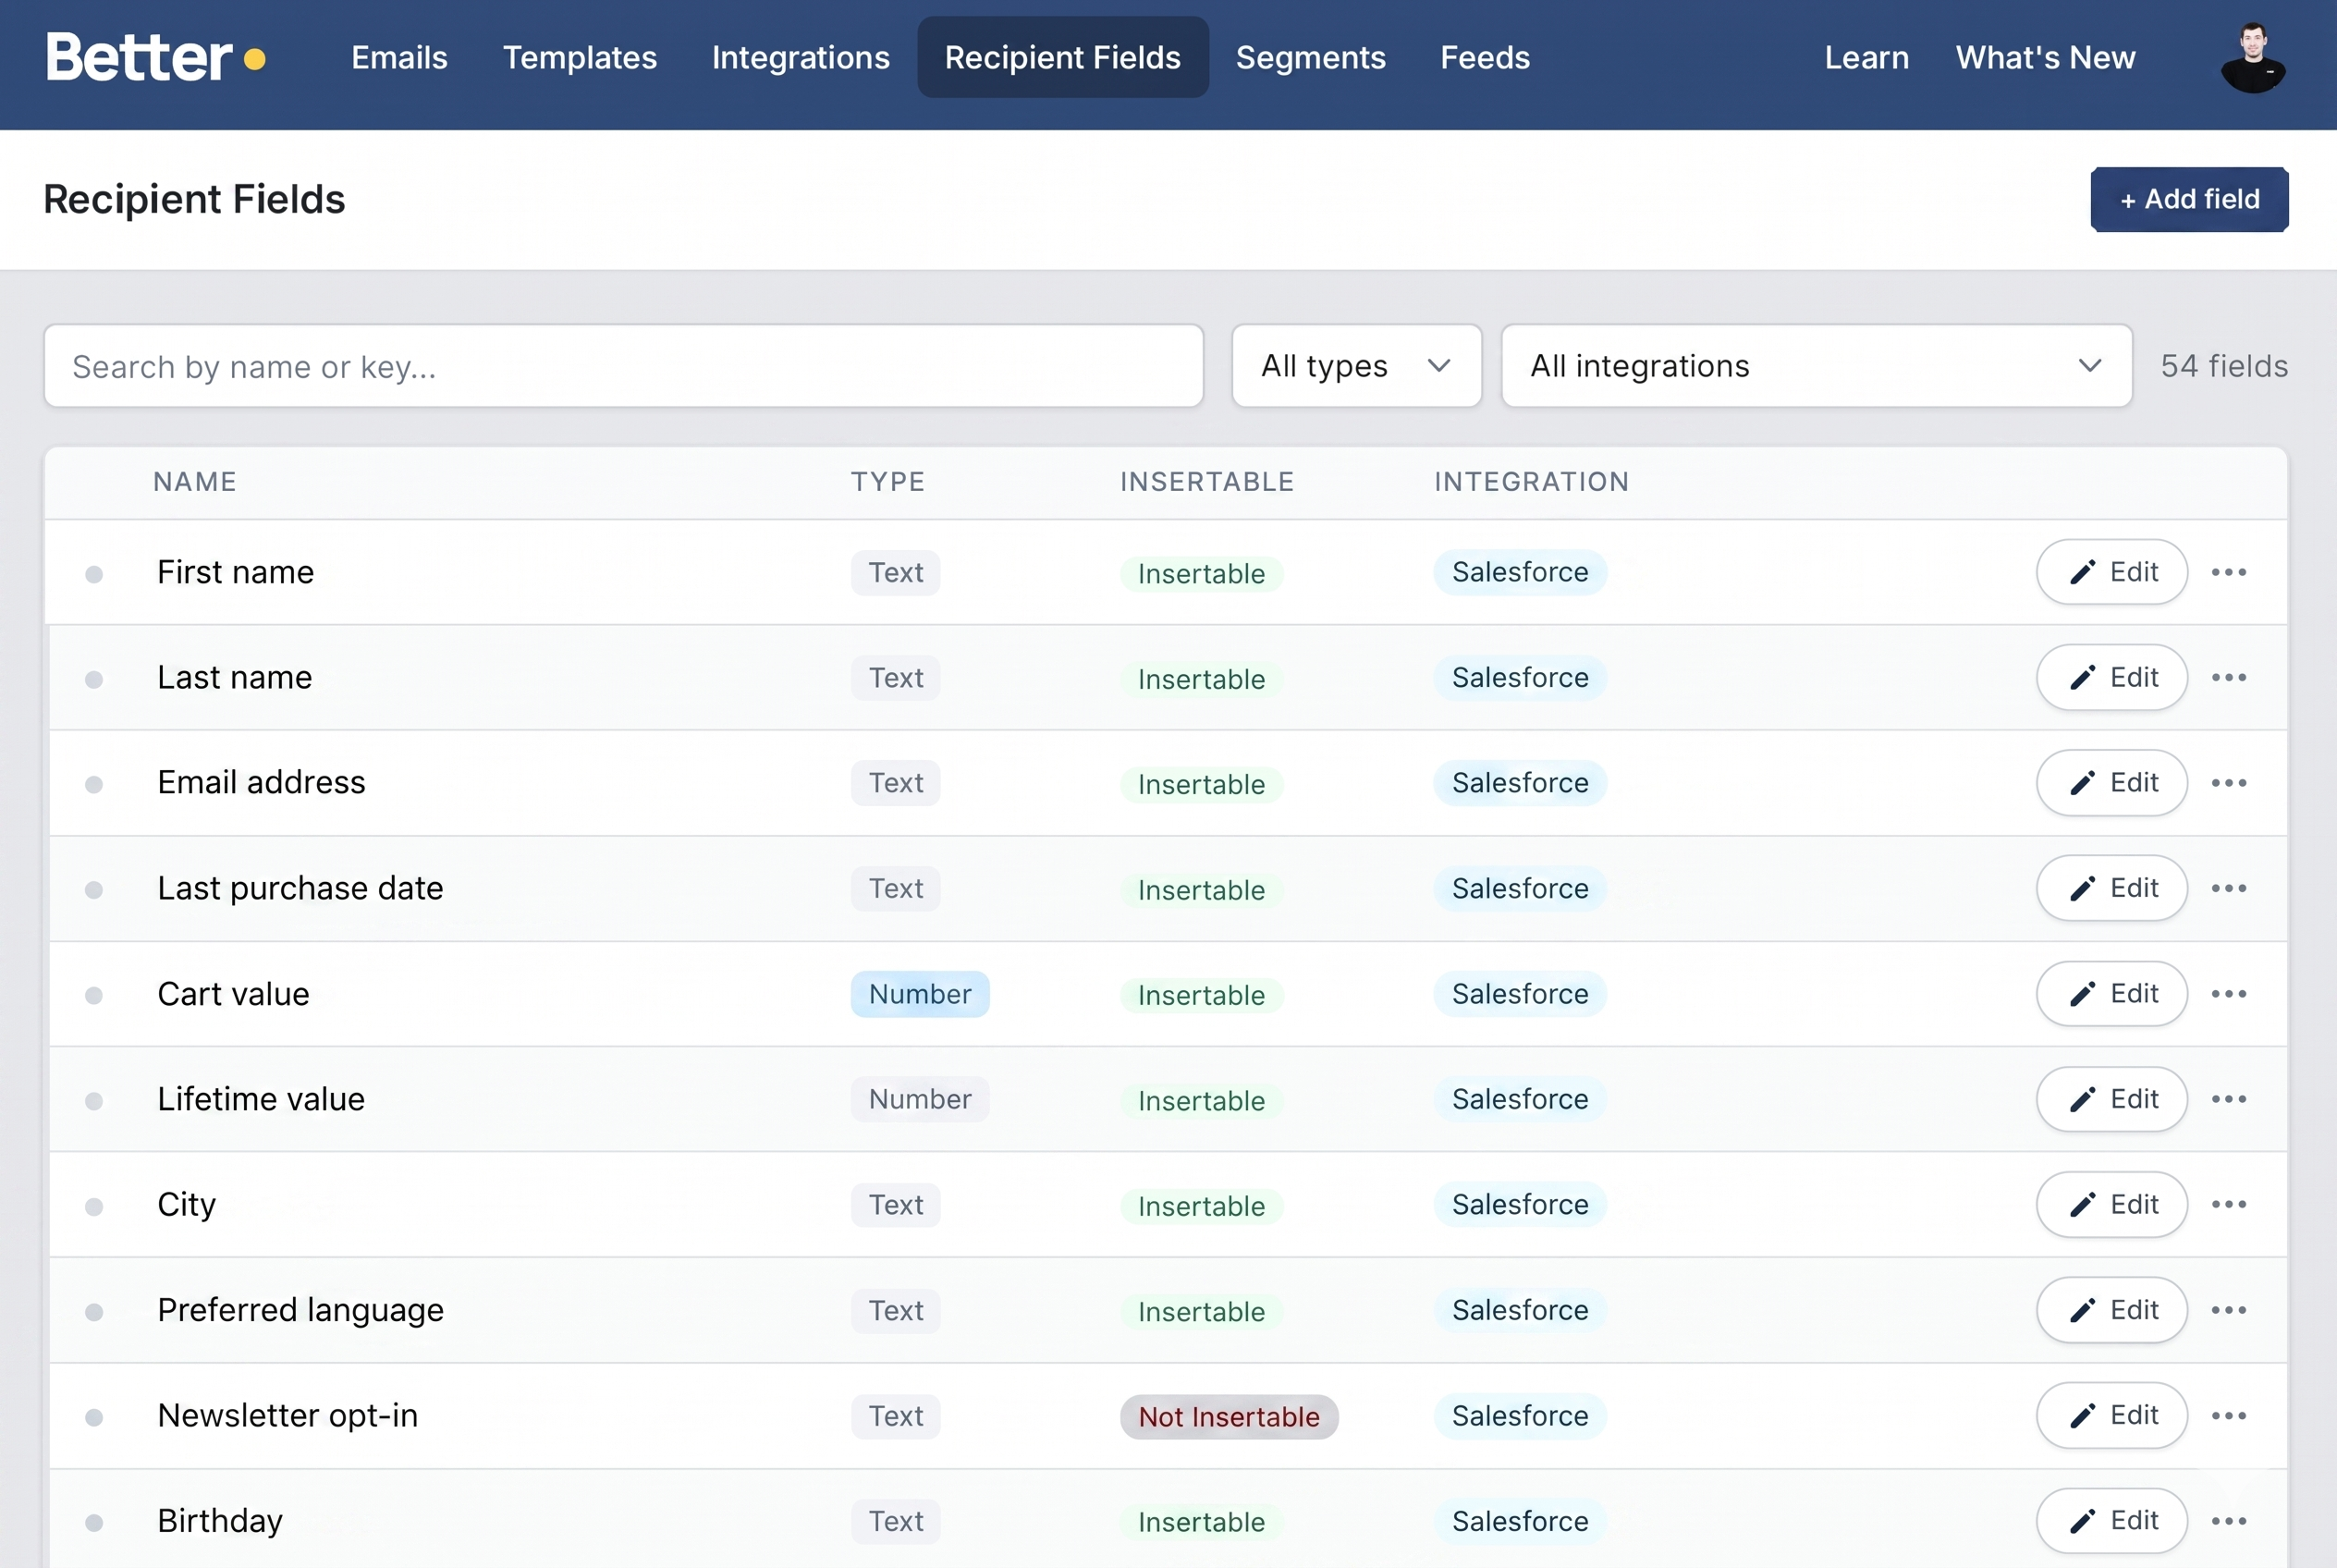Image resolution: width=2337 pixels, height=1568 pixels.
Task: Open the three-dot menu for Cart value
Action: click(2230, 994)
